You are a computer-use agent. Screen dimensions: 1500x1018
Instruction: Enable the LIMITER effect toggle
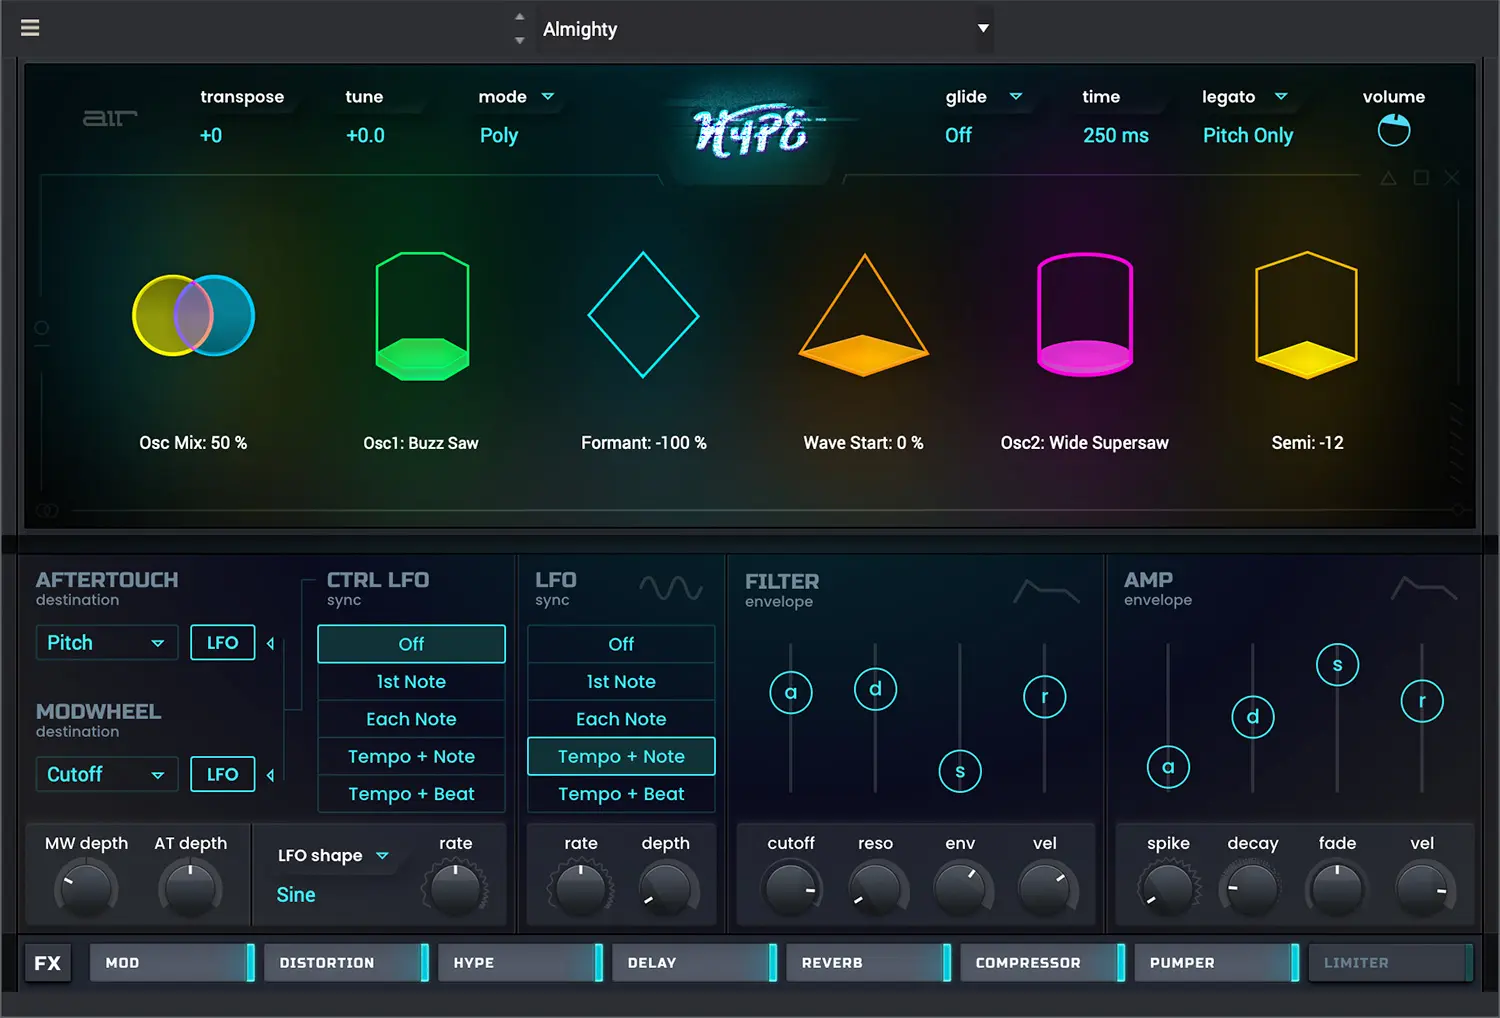(1470, 962)
